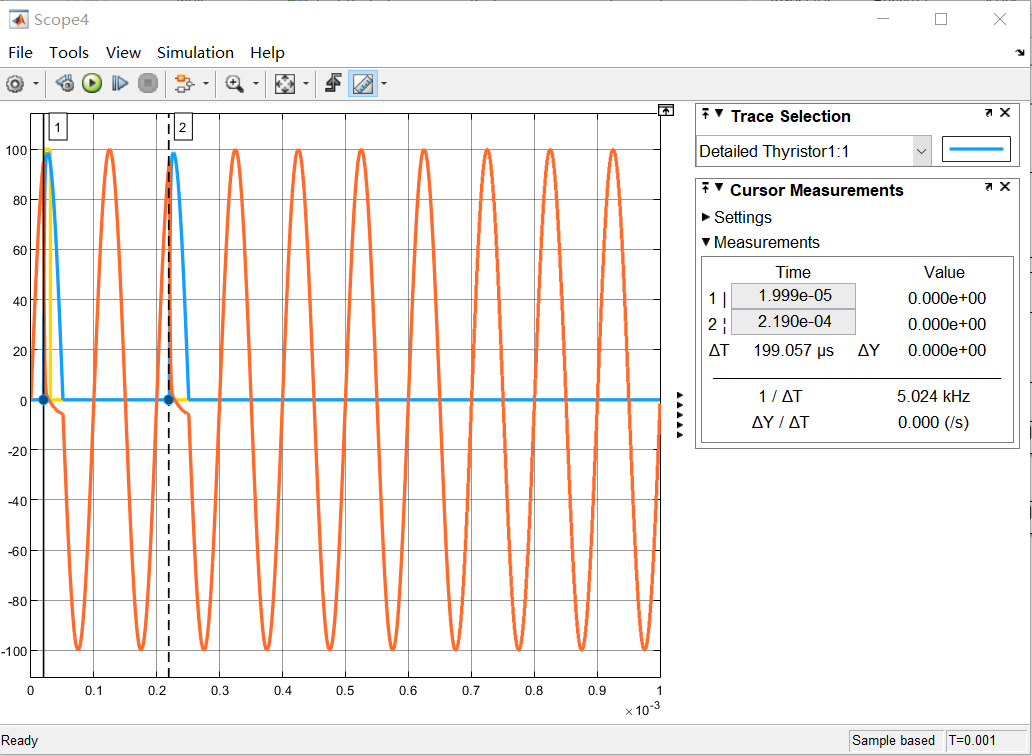Toggle the Cursor Measurements toolbar button
This screenshot has width=1032, height=756.
pos(363,84)
